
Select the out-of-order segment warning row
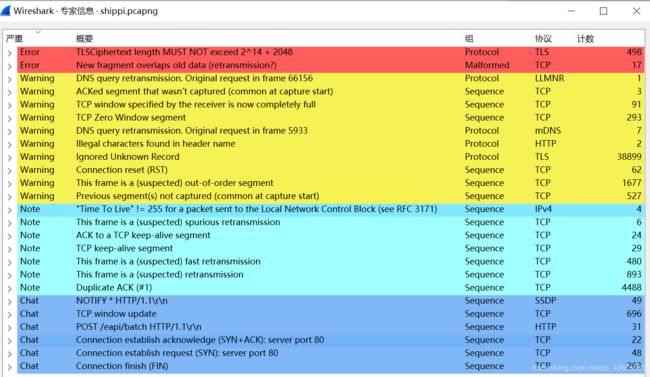[x=330, y=183]
